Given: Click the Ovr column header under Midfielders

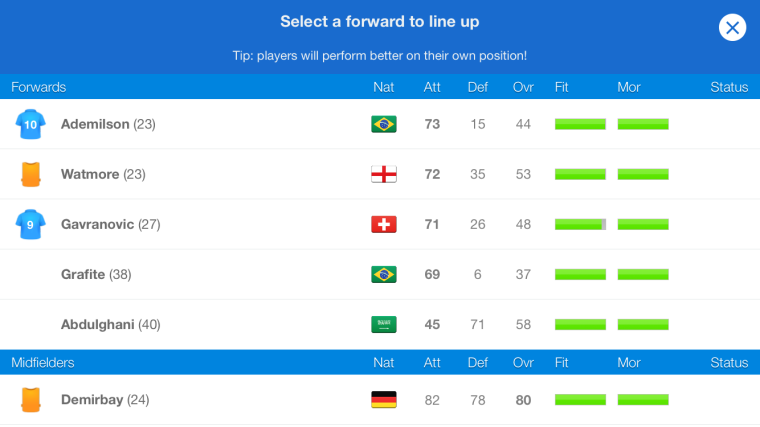Looking at the screenshot, I should point(523,363).
